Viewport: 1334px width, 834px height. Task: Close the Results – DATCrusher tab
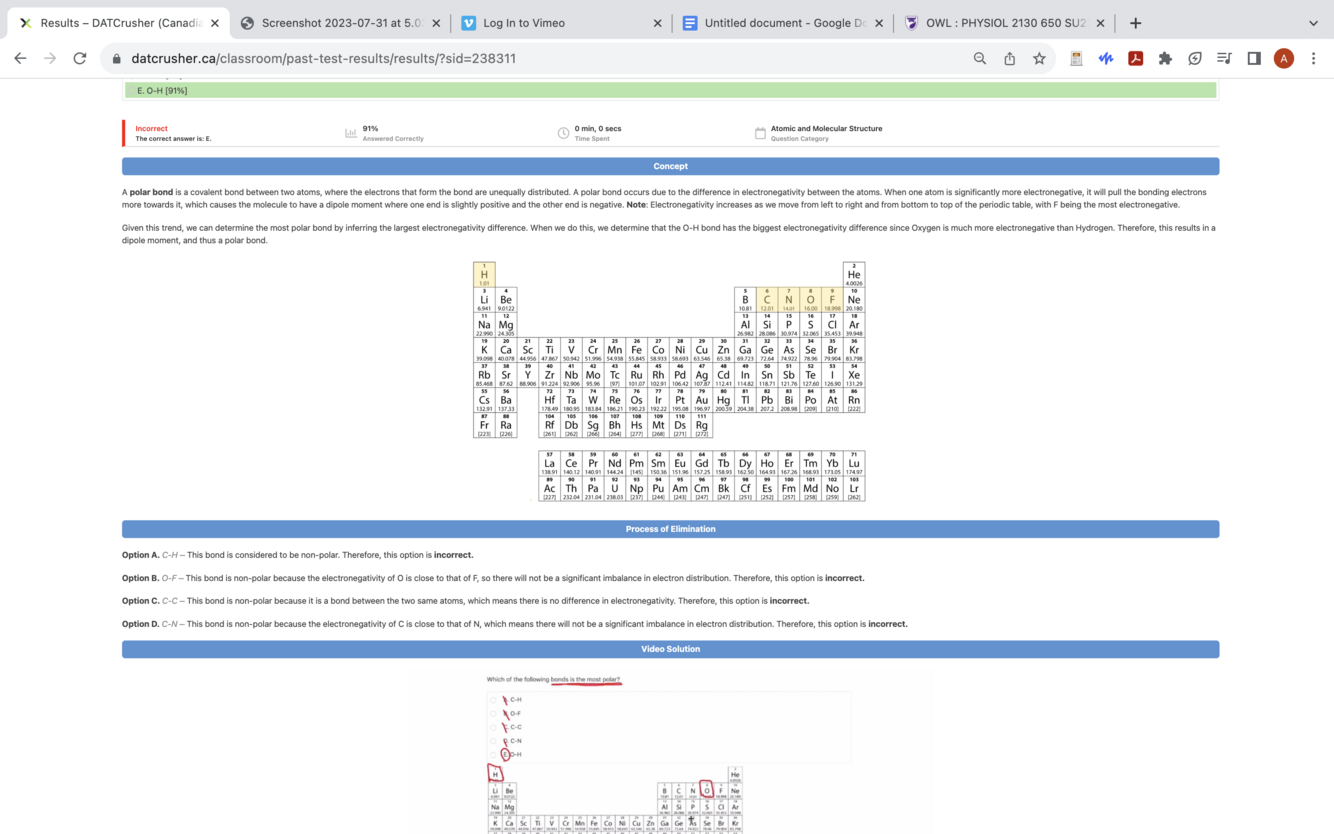(x=214, y=23)
